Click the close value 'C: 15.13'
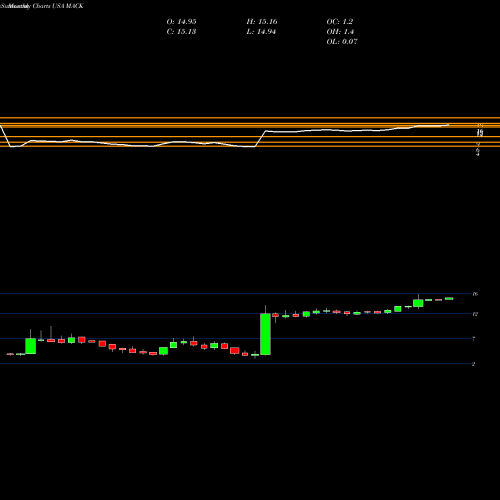This screenshot has height=500, width=500. pyautogui.click(x=181, y=32)
